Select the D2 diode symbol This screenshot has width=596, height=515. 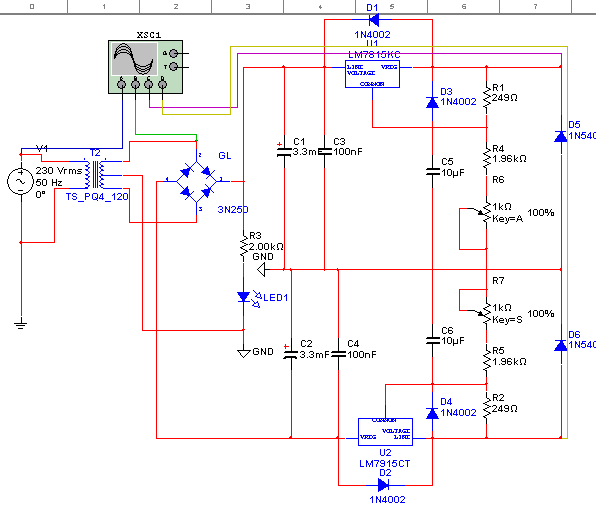click(384, 485)
